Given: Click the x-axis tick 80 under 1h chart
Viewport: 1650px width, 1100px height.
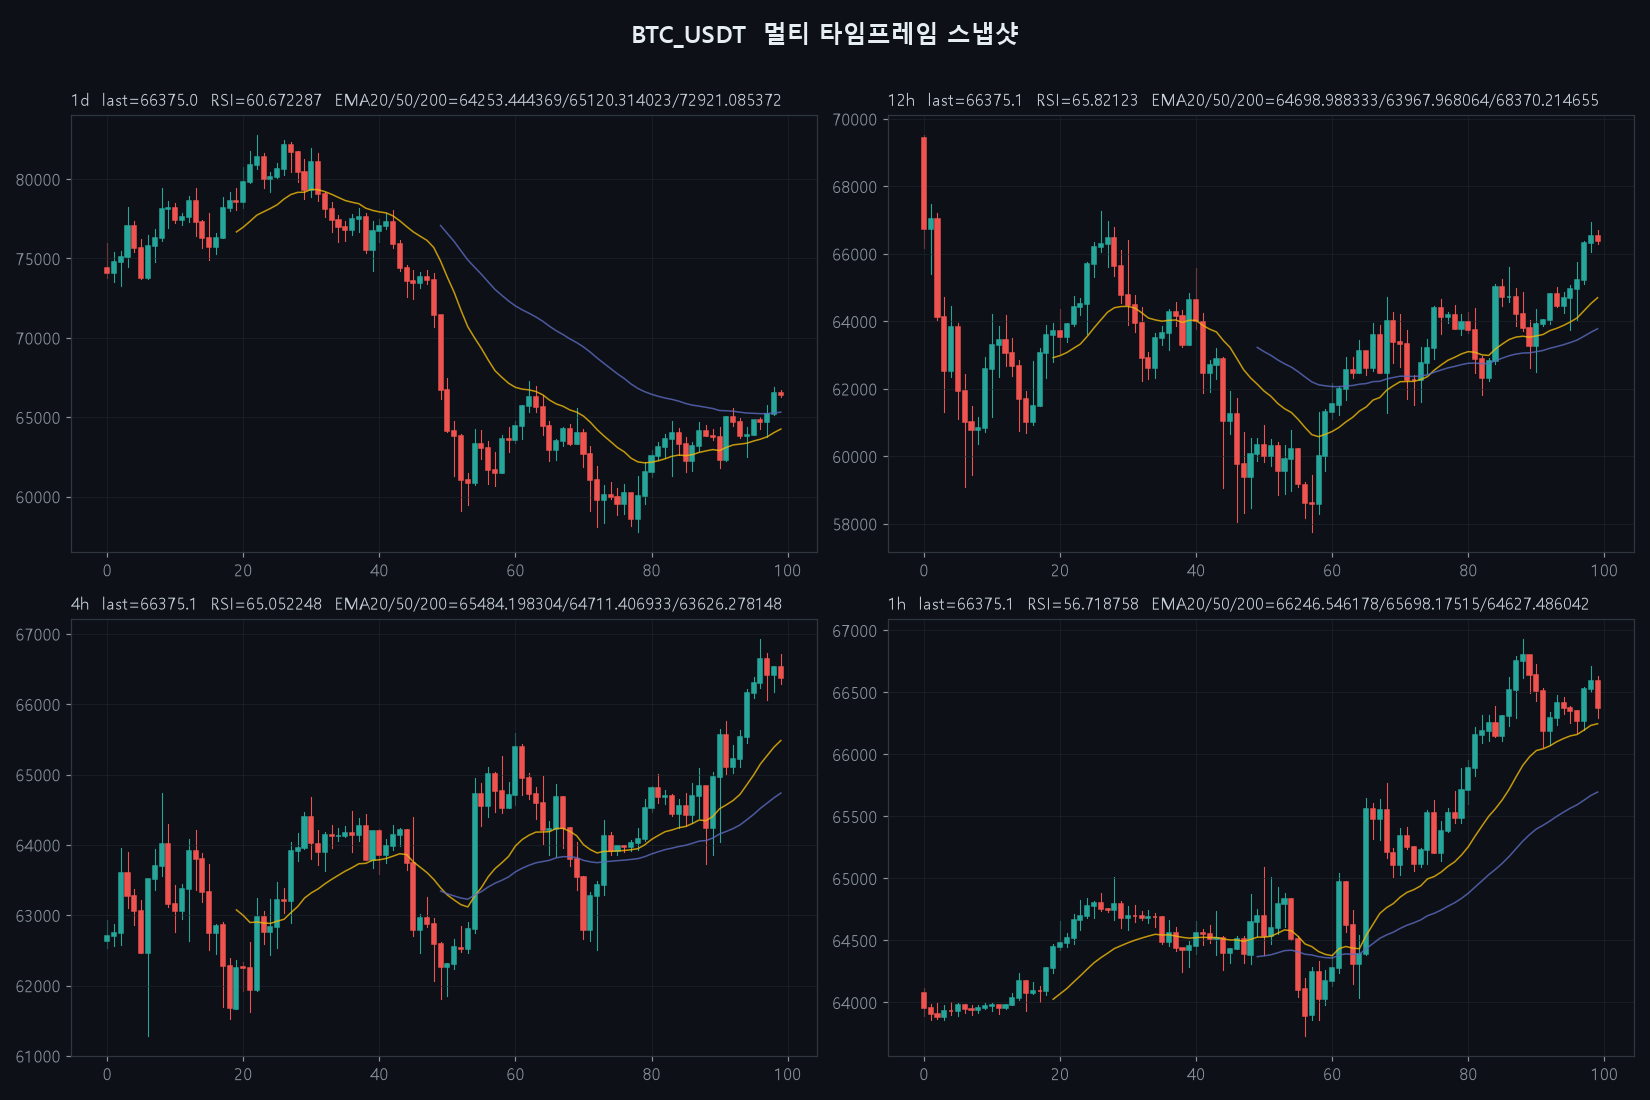Looking at the screenshot, I should [1468, 1074].
